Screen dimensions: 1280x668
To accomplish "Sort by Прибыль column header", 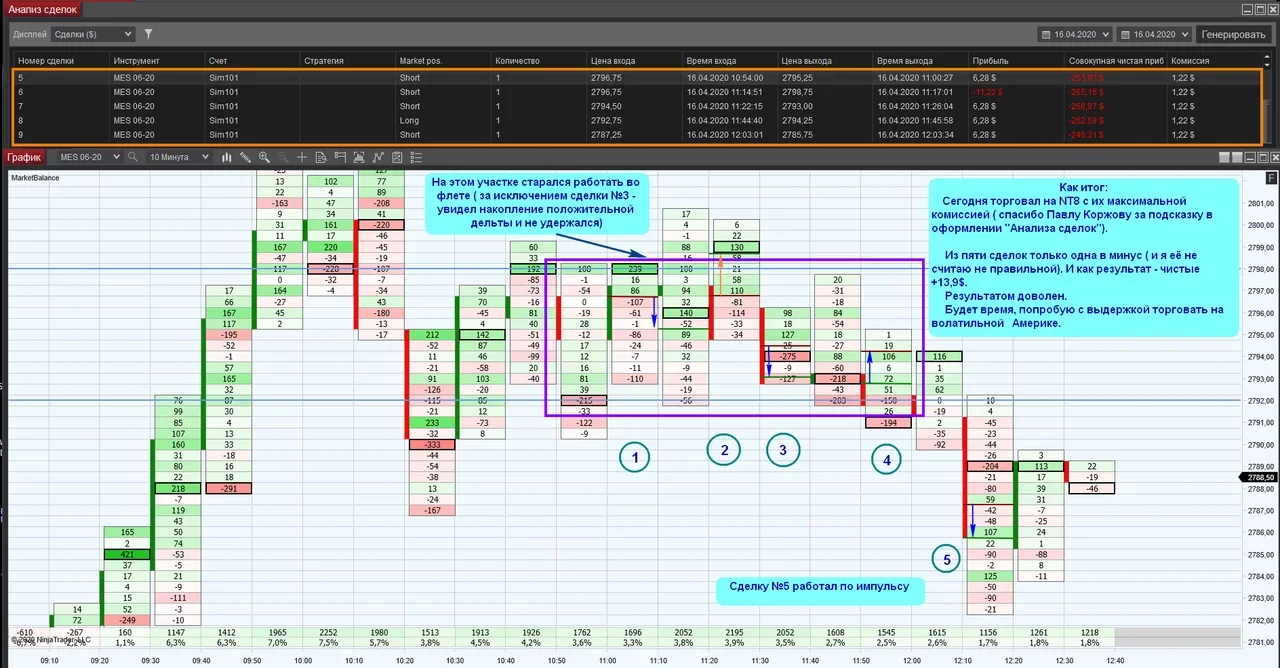I will click(x=1014, y=60).
